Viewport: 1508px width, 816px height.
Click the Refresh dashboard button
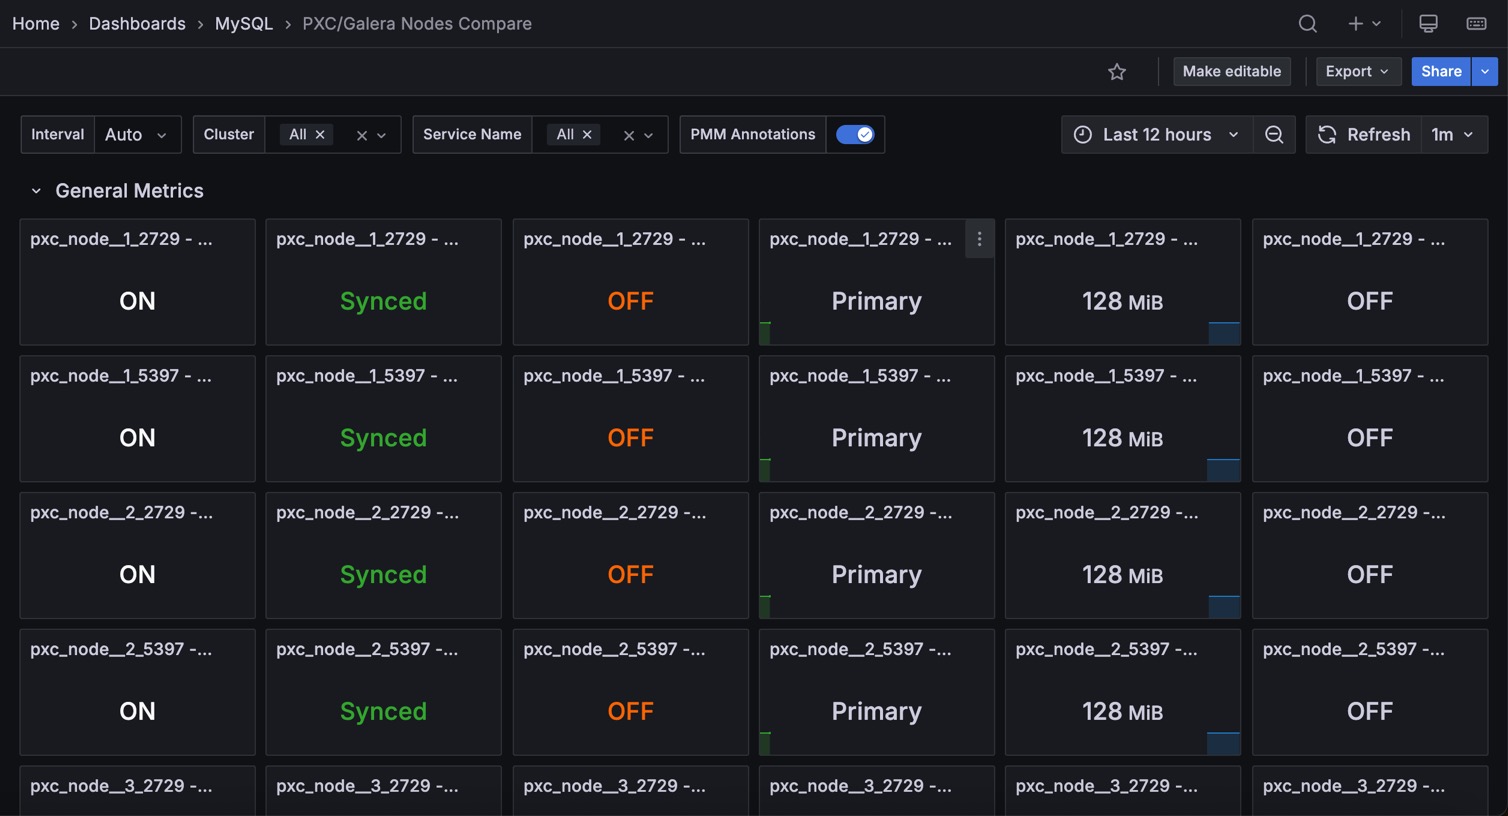(x=1364, y=135)
